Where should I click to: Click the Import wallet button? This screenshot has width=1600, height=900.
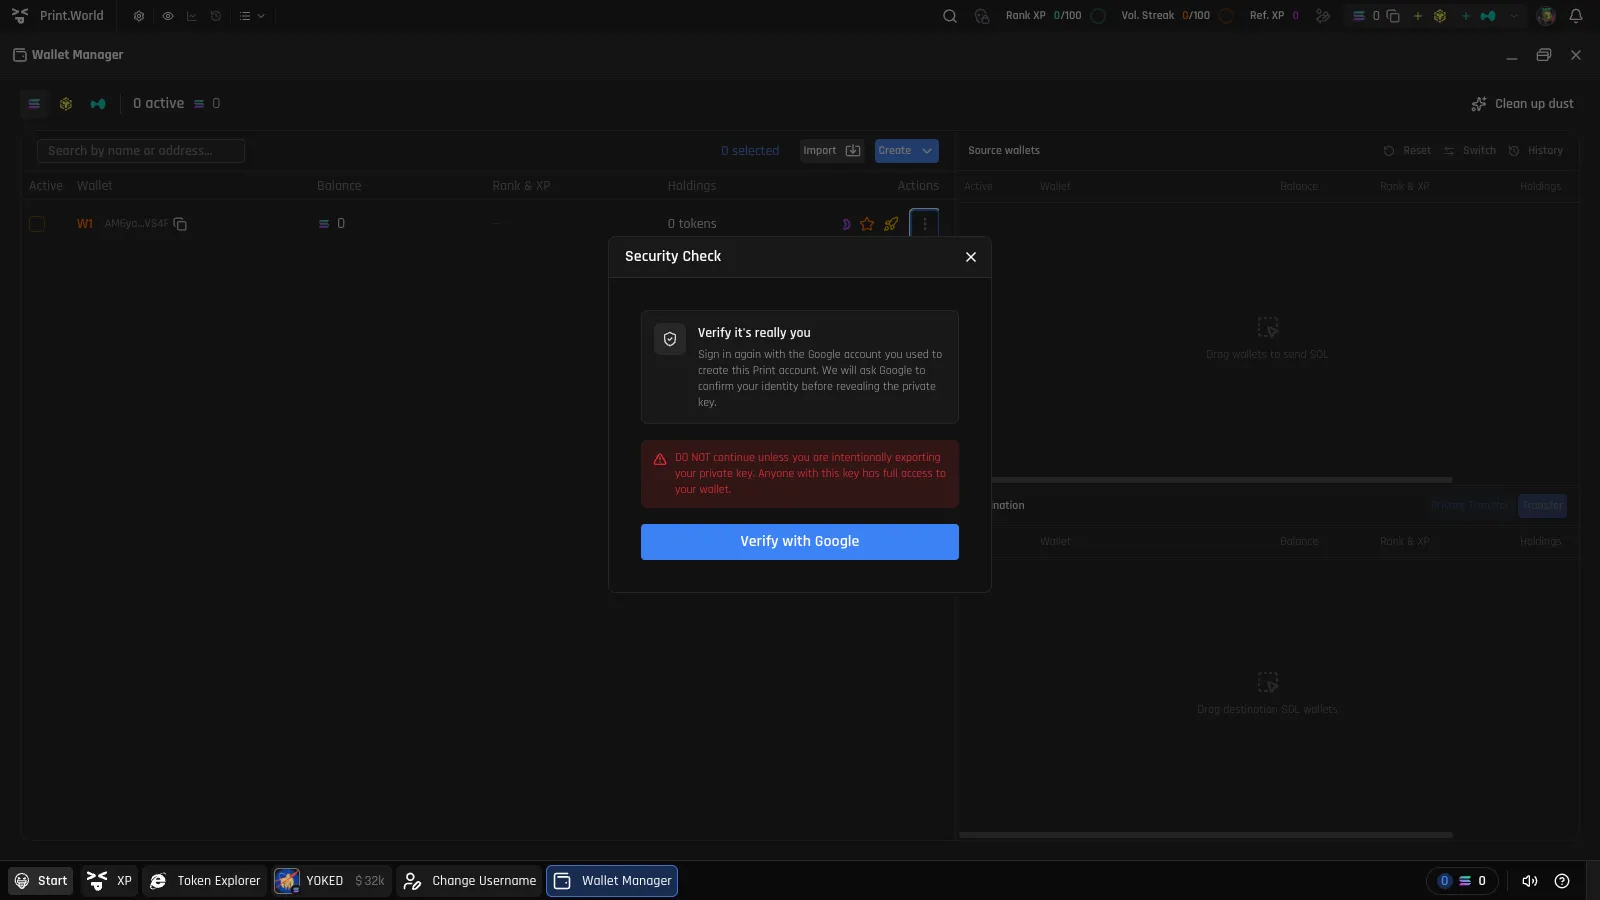[831, 151]
